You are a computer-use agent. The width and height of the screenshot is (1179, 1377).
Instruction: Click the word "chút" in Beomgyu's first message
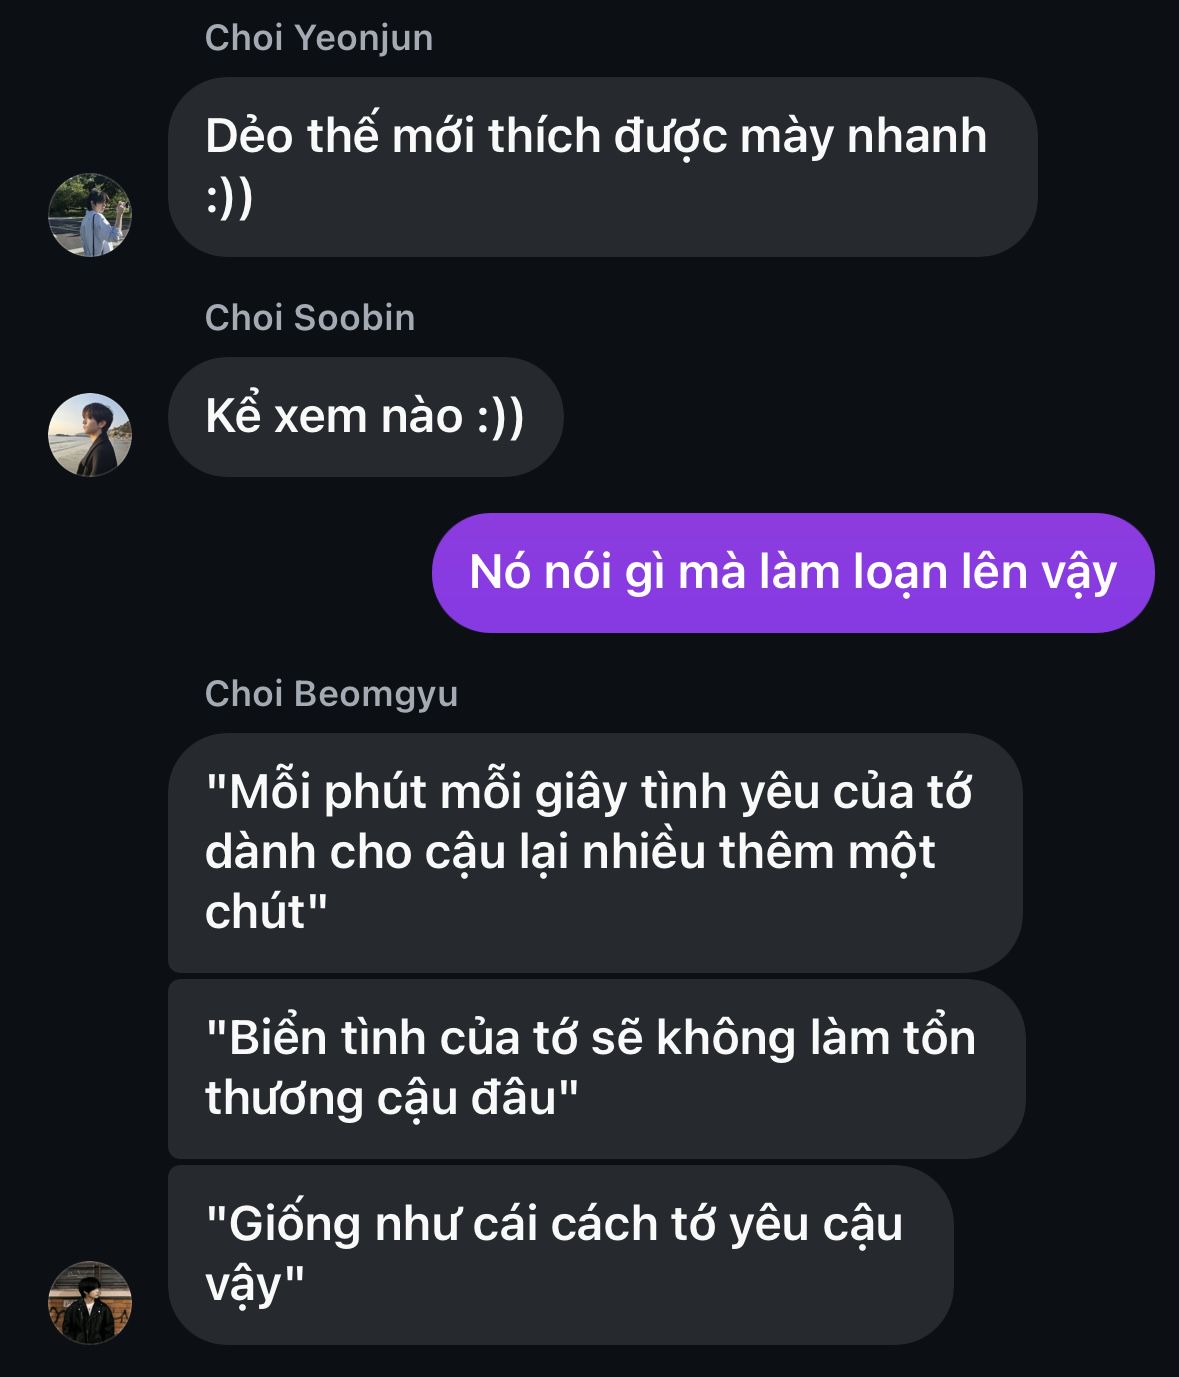pos(255,913)
